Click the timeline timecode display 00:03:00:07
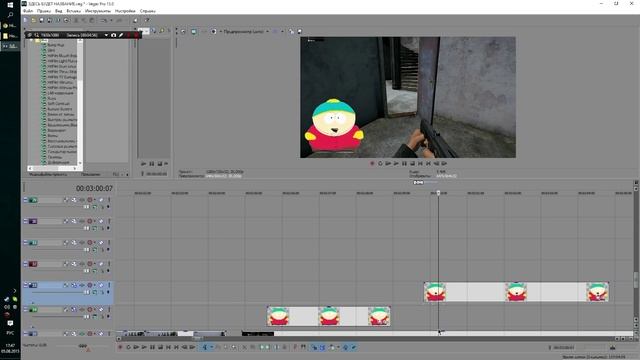The image size is (640, 360). [94, 188]
